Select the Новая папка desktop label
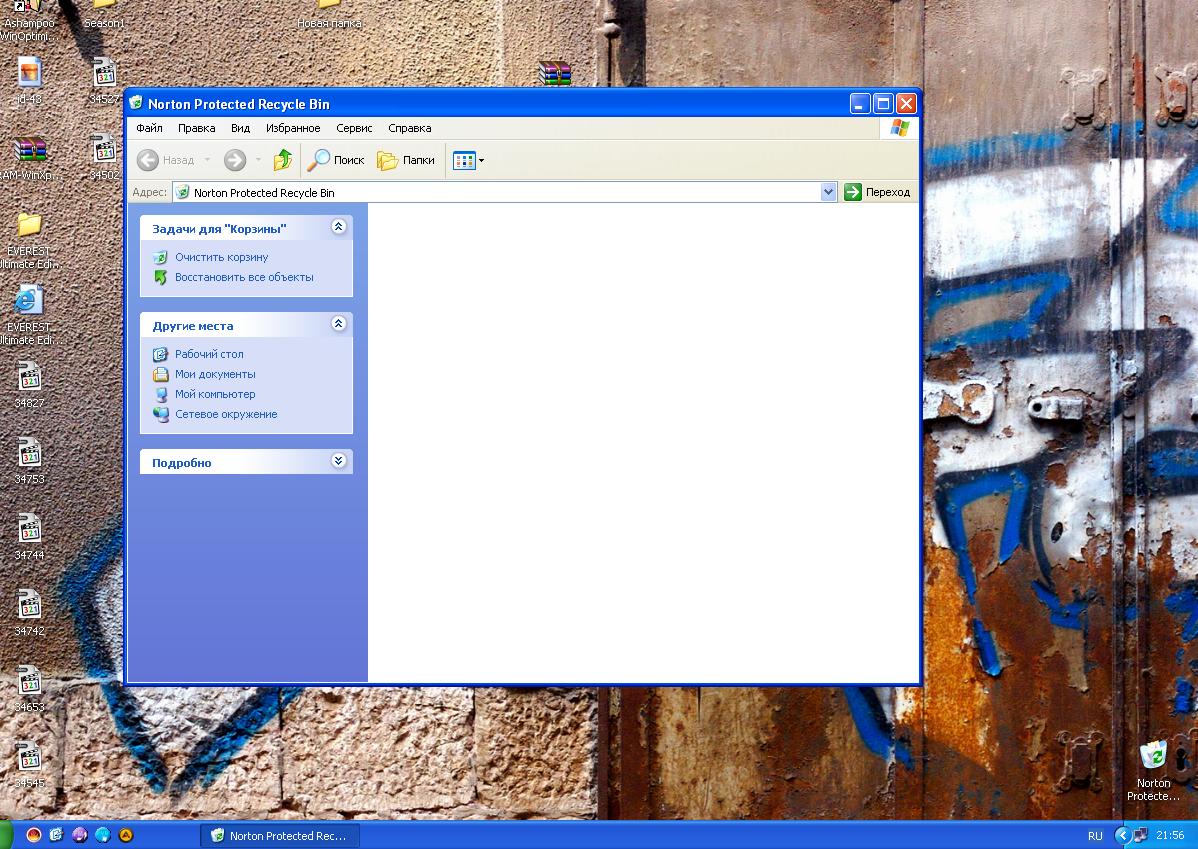This screenshot has height=849, width=1198. click(x=329, y=23)
